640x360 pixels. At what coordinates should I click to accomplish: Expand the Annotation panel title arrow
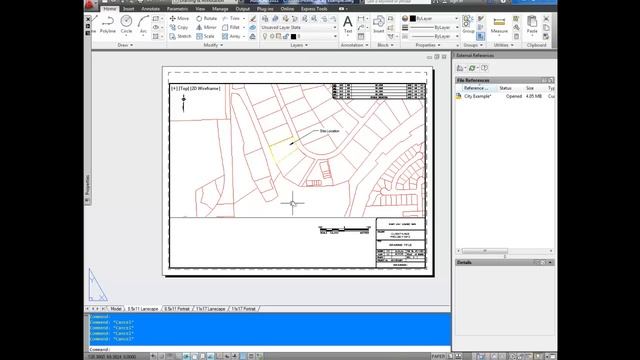click(367, 45)
